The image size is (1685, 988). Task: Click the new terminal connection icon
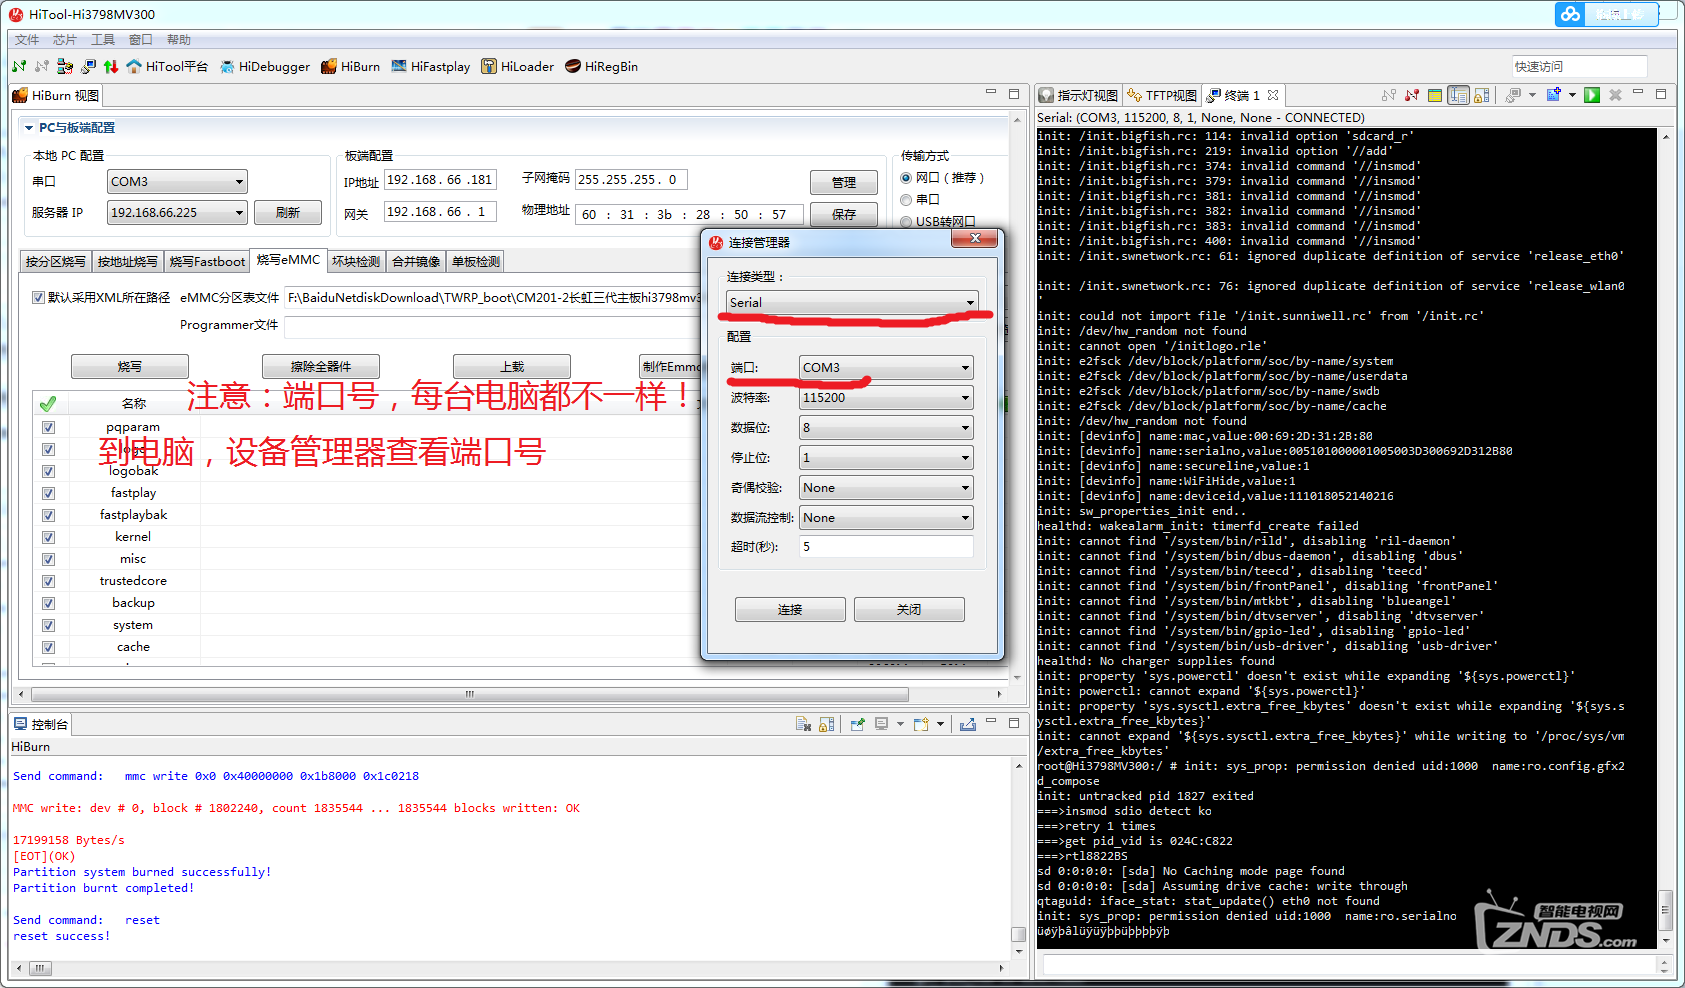coord(1554,95)
